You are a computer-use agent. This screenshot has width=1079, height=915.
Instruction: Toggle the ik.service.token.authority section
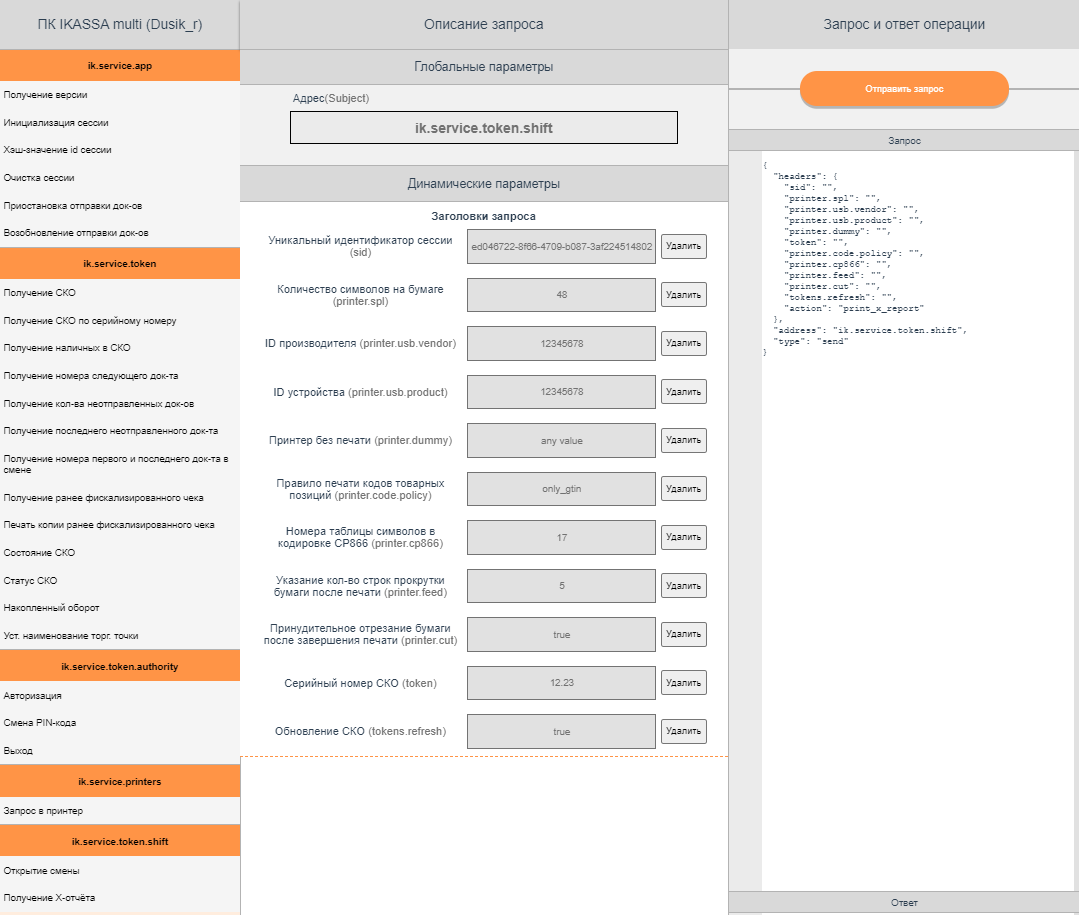click(120, 666)
